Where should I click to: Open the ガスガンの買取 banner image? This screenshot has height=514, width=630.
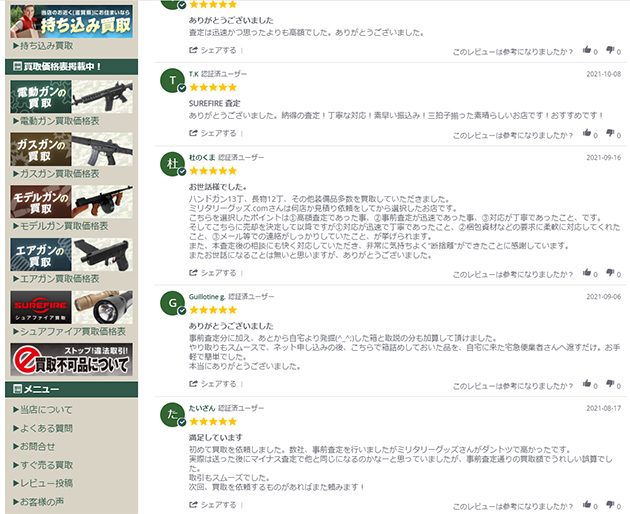point(72,149)
